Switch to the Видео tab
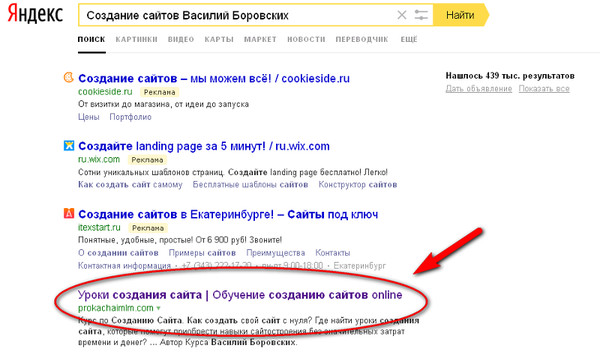The height and width of the screenshot is (360, 600). (181, 39)
